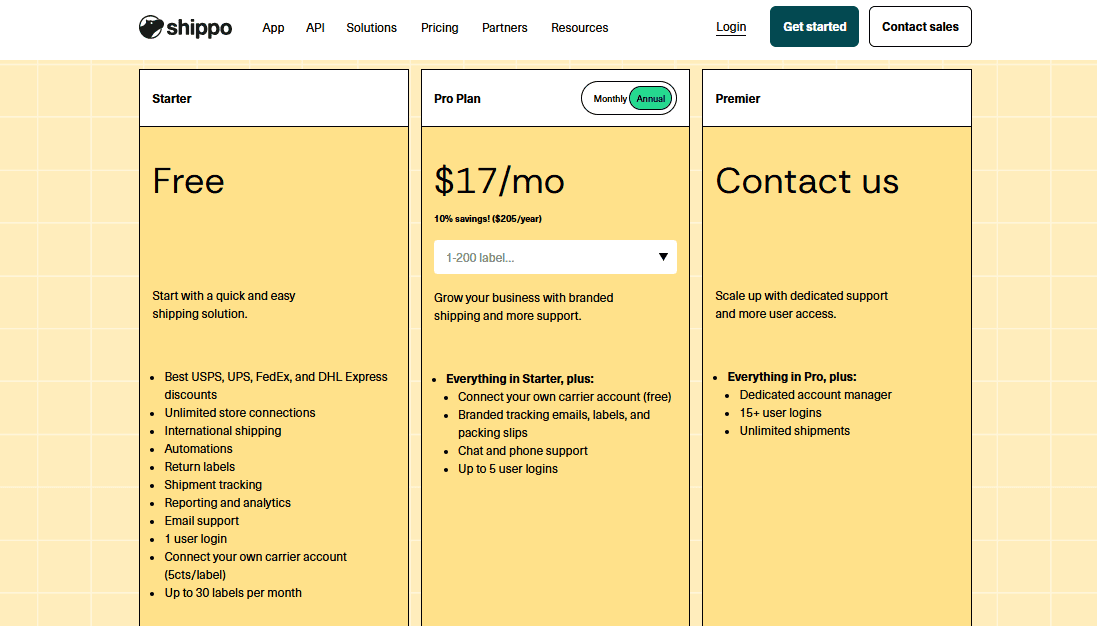Click 'Return labels' list item
This screenshot has width=1097, height=626.
coord(199,467)
